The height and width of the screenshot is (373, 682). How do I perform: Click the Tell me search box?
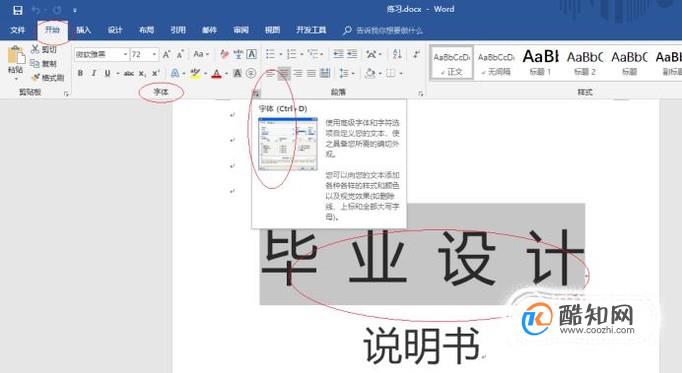pos(383,30)
